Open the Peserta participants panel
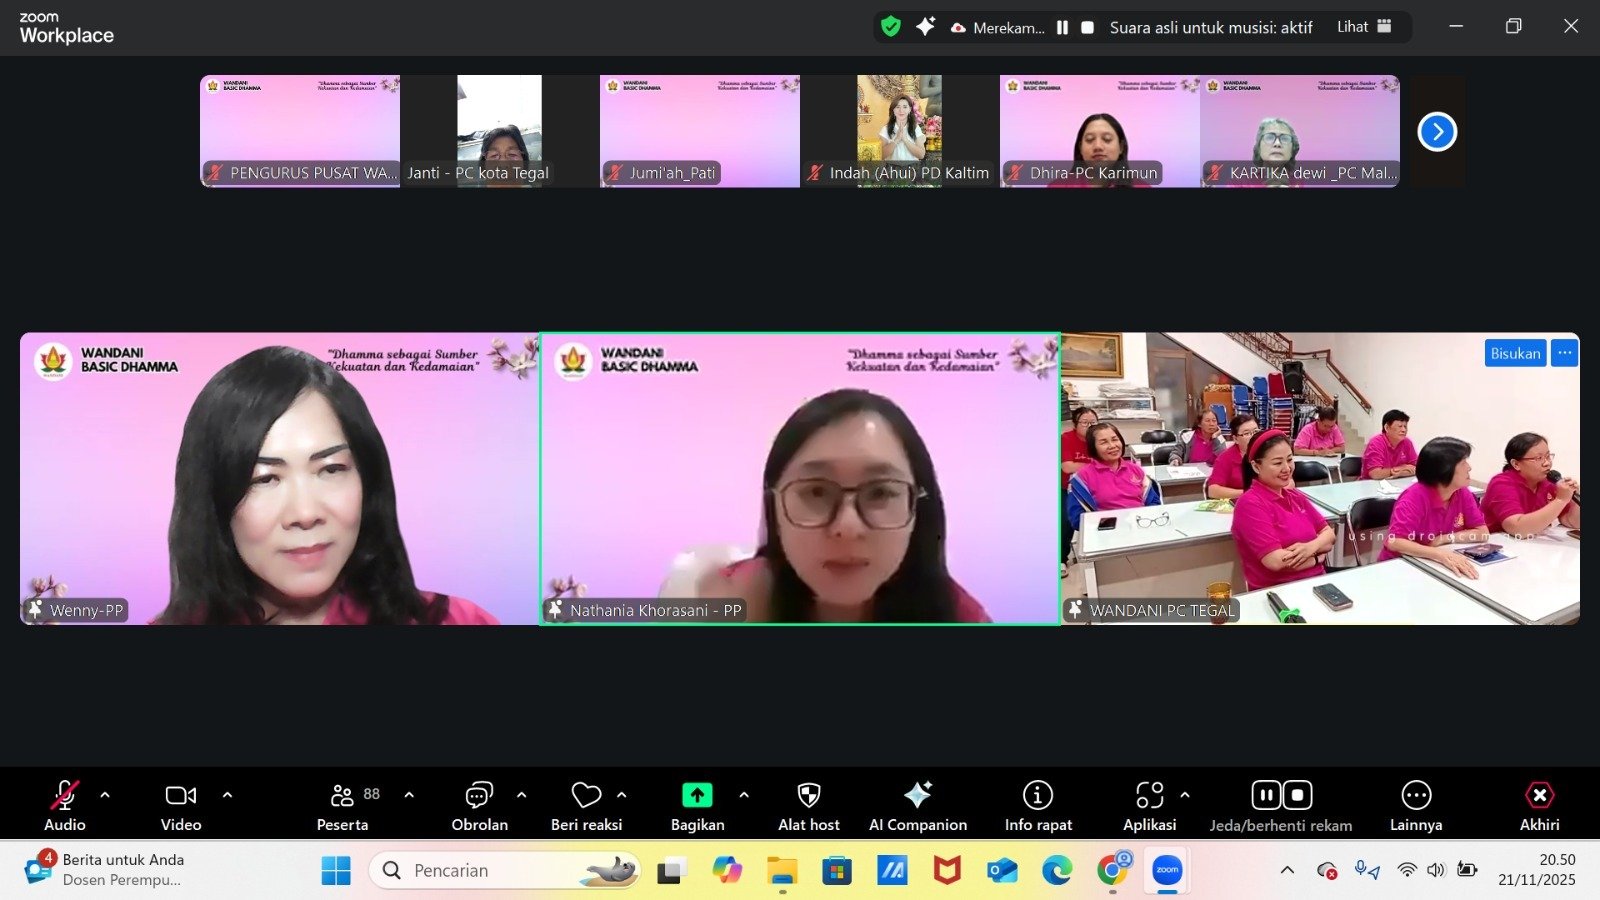This screenshot has height=900, width=1600. (x=343, y=806)
